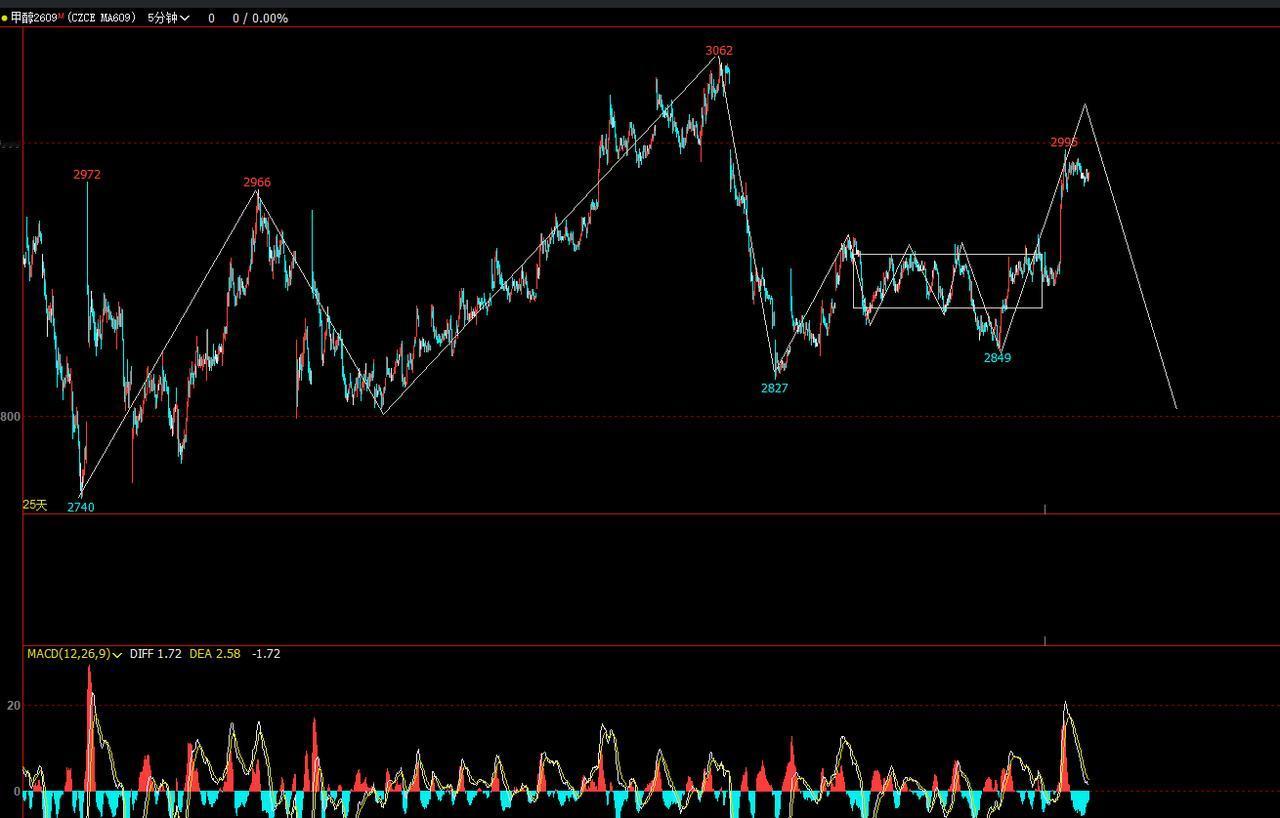
Task: Click the yellow dot before 甲醇2609
Action: [4, 18]
